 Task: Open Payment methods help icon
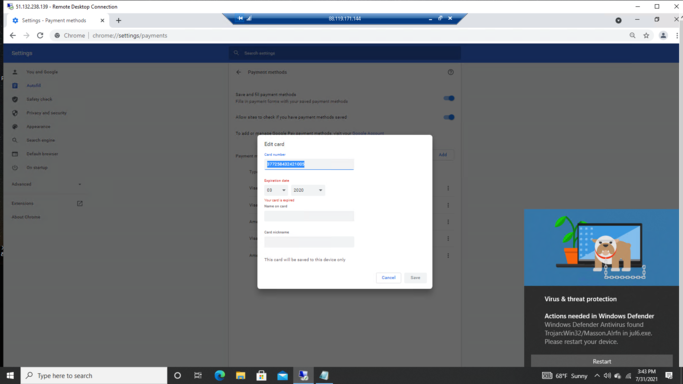tap(450, 72)
